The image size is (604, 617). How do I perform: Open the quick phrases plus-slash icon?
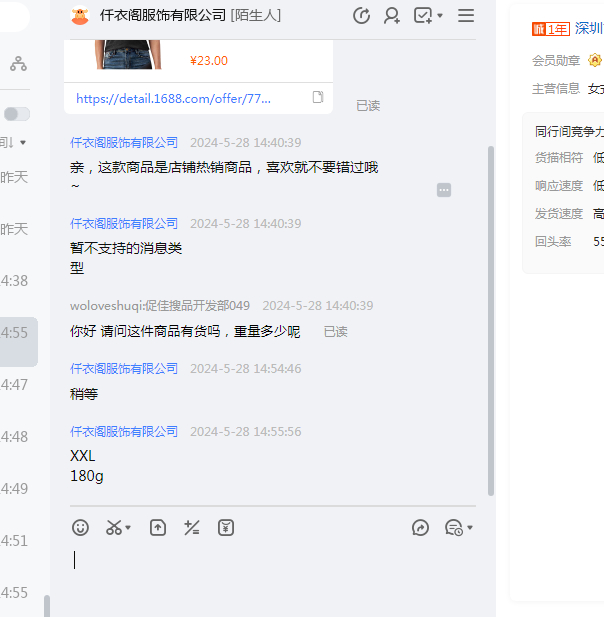click(192, 528)
